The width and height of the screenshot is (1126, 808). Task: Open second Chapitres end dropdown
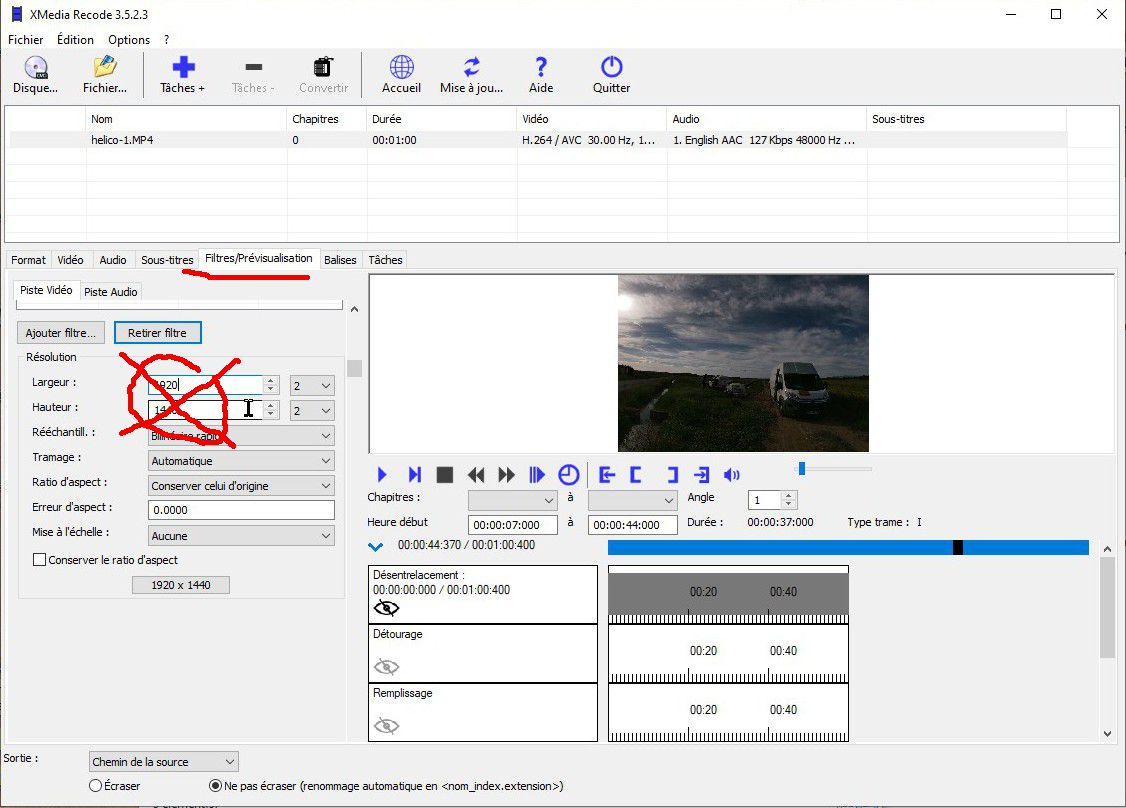tap(633, 500)
